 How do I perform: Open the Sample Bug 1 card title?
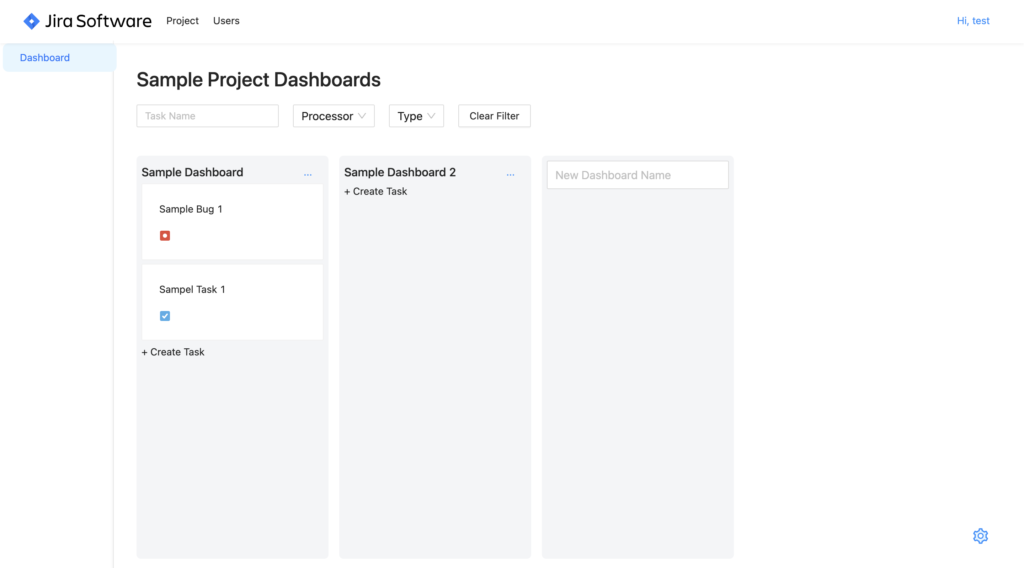pos(191,209)
